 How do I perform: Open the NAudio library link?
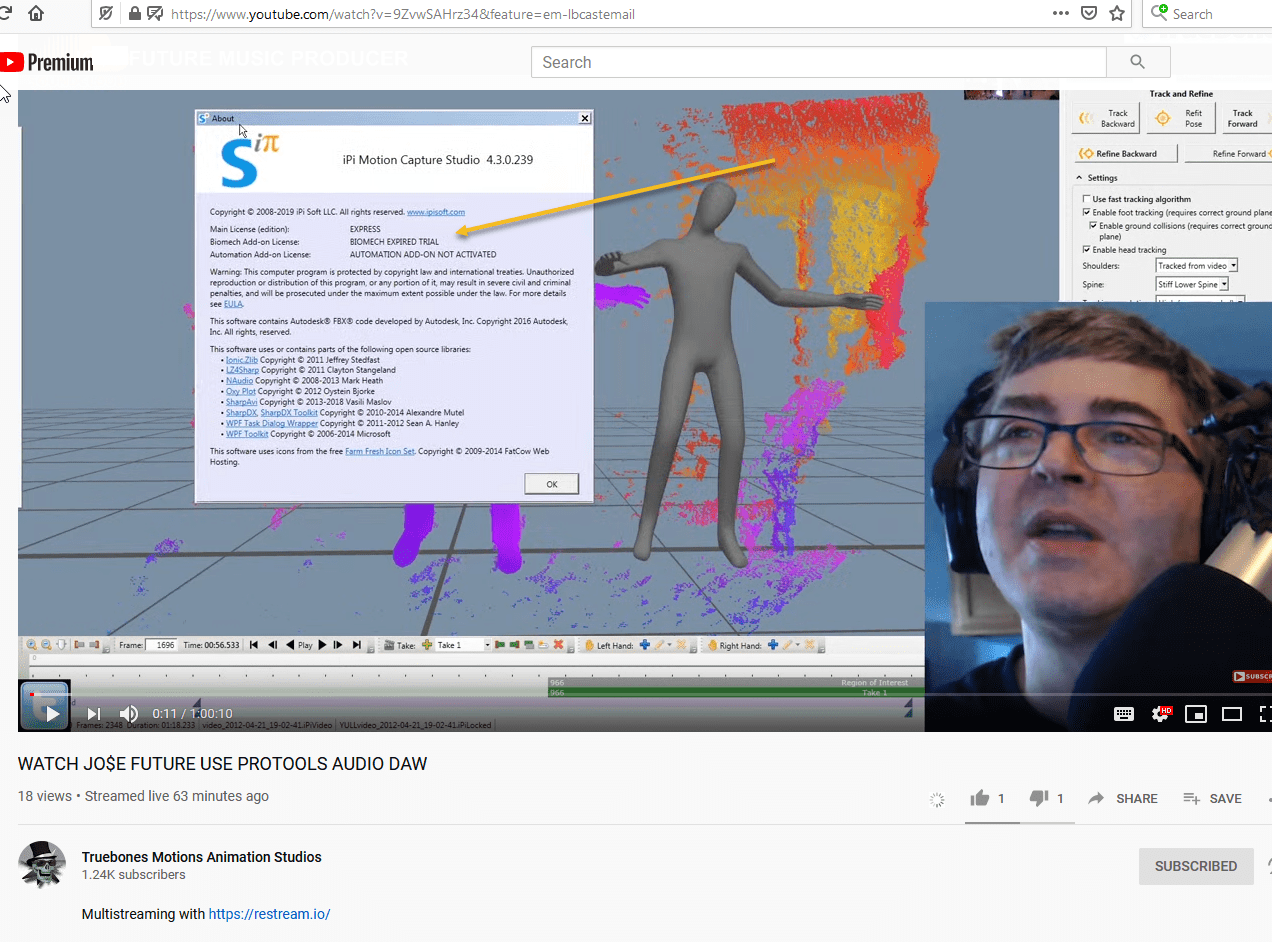[239, 381]
